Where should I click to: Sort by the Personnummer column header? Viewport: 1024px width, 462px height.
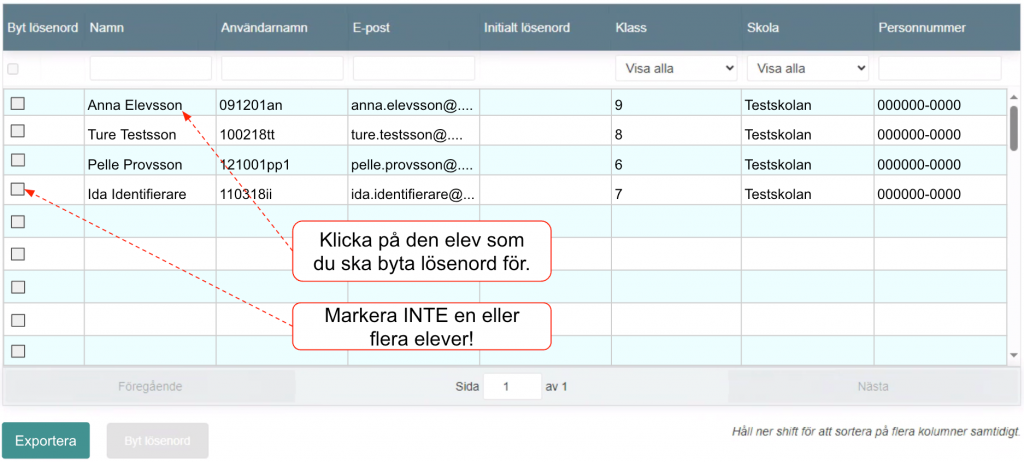pos(922,28)
